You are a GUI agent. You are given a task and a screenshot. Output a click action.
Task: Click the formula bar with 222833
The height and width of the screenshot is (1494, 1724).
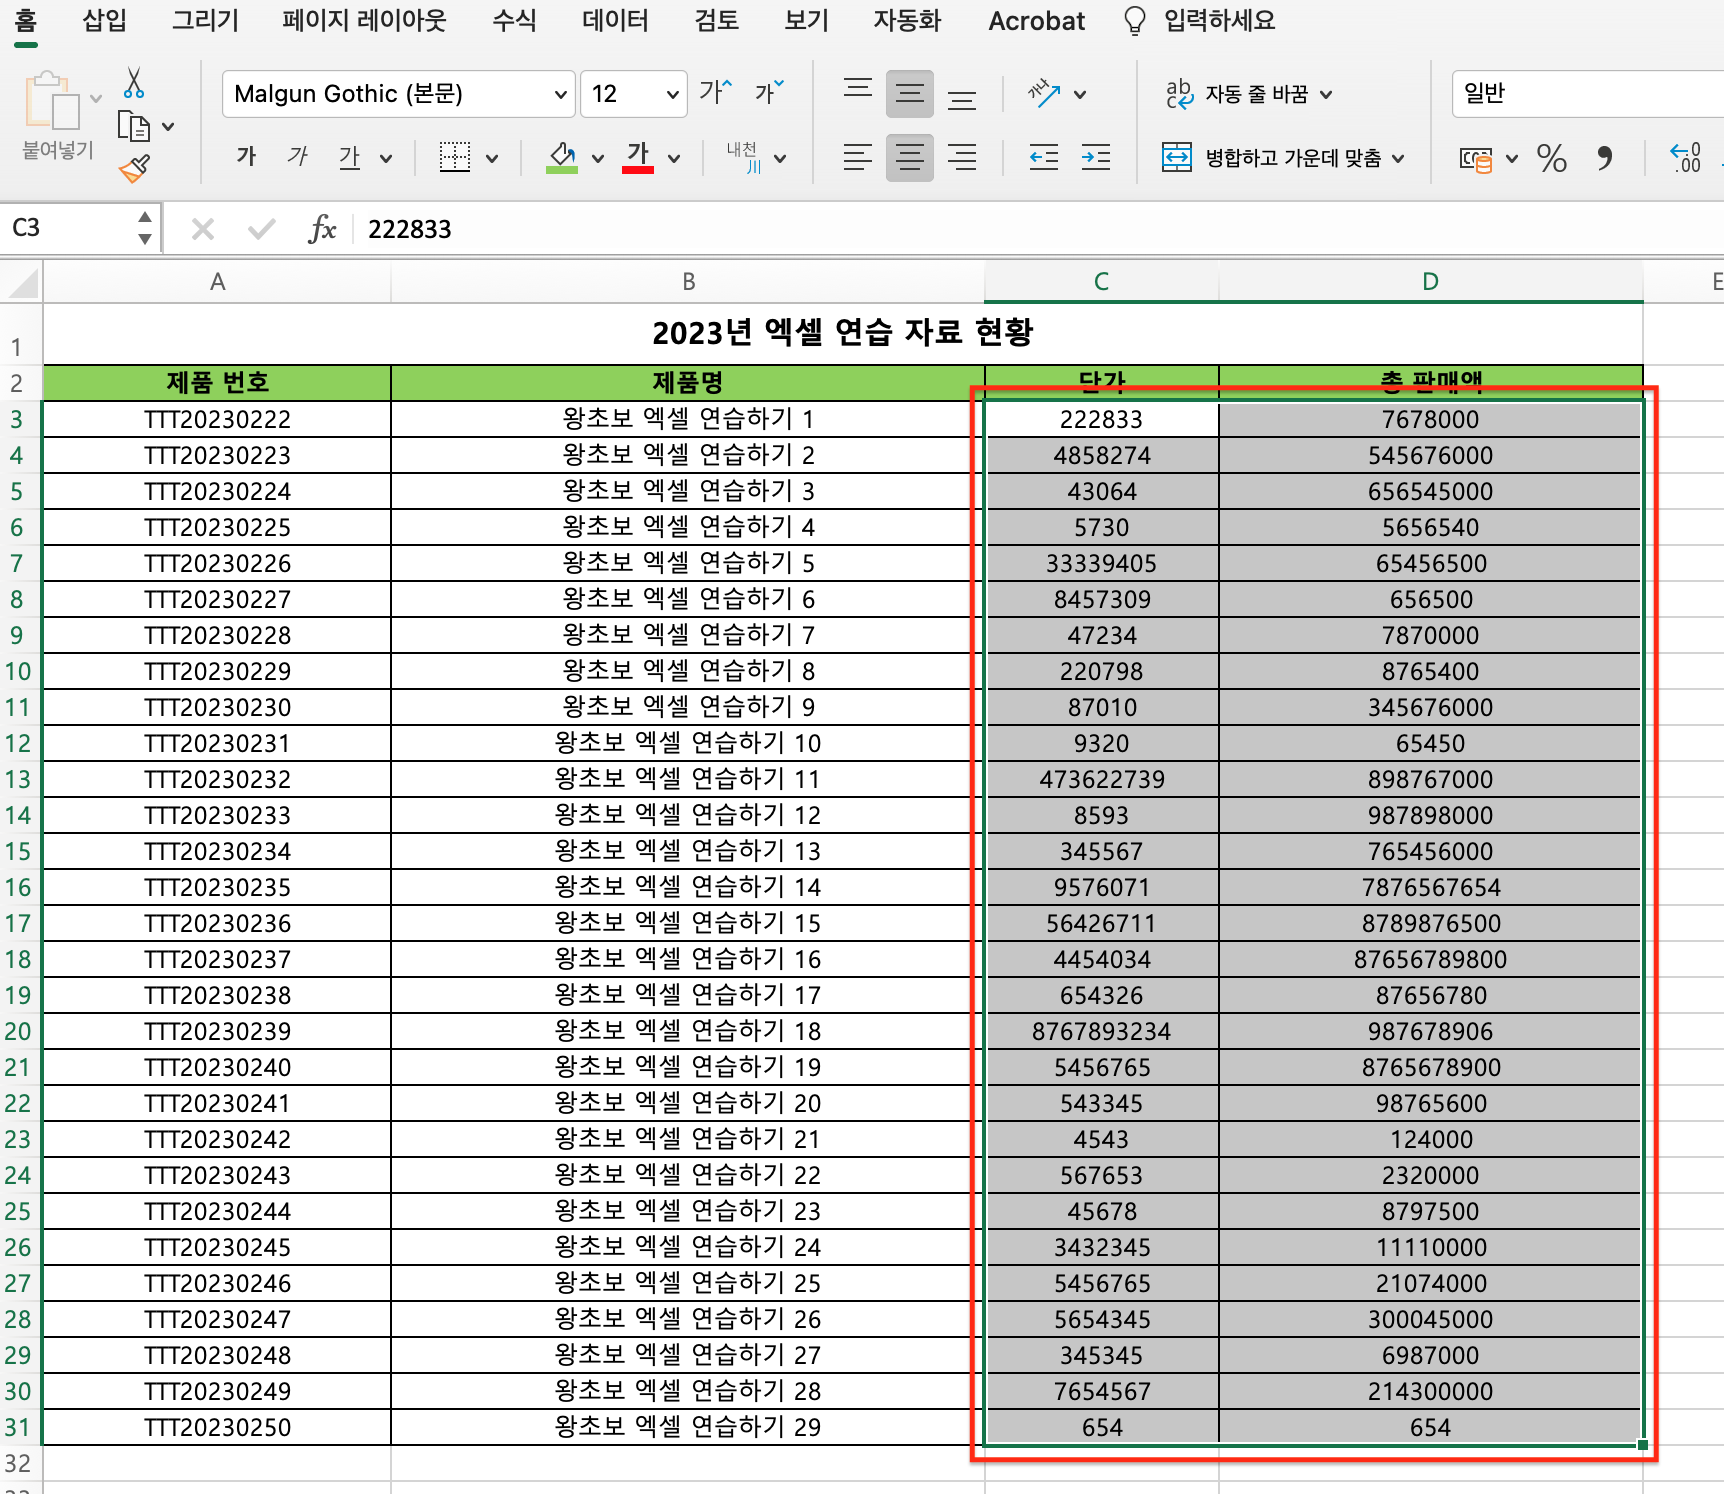pyautogui.click(x=1040, y=229)
